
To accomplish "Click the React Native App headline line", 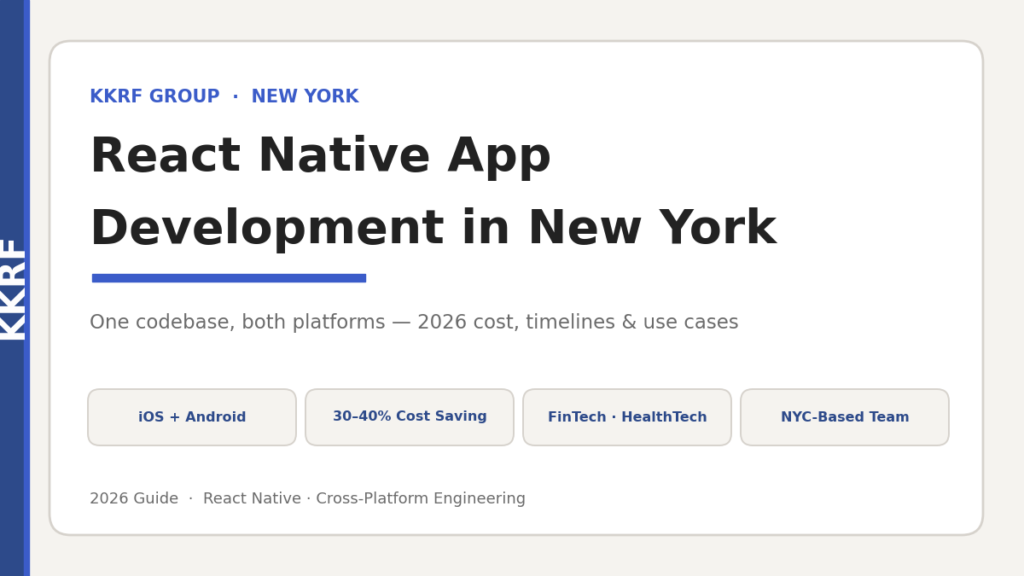I will (321, 156).
